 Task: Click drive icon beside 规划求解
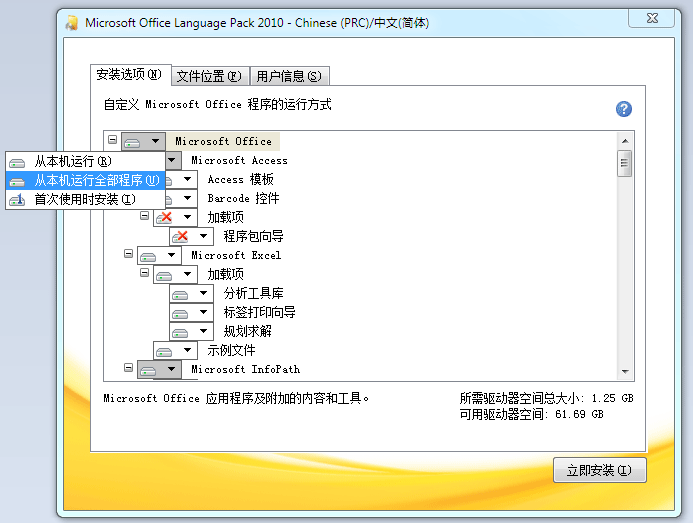click(x=180, y=332)
